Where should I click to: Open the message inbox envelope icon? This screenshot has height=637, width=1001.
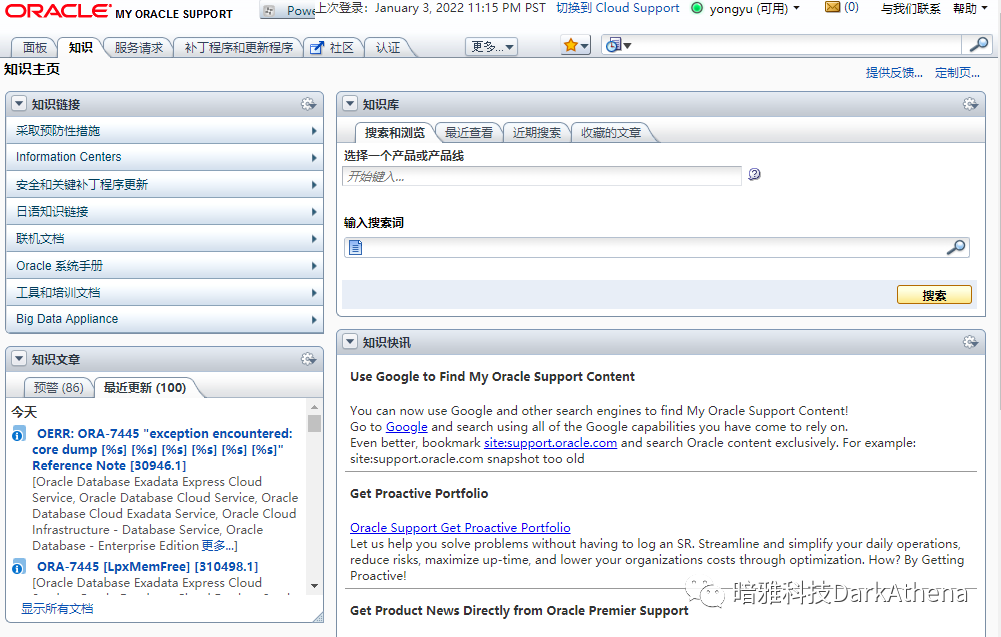point(832,8)
